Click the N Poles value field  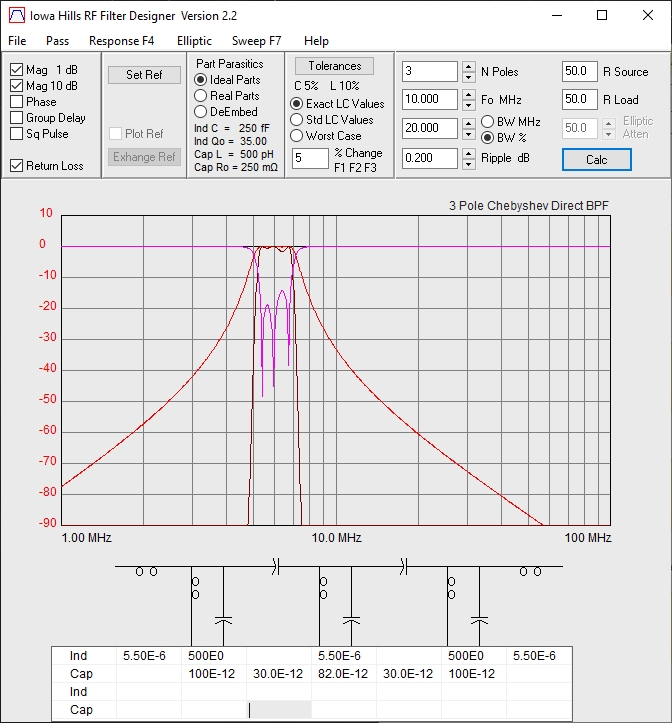pyautogui.click(x=429, y=71)
